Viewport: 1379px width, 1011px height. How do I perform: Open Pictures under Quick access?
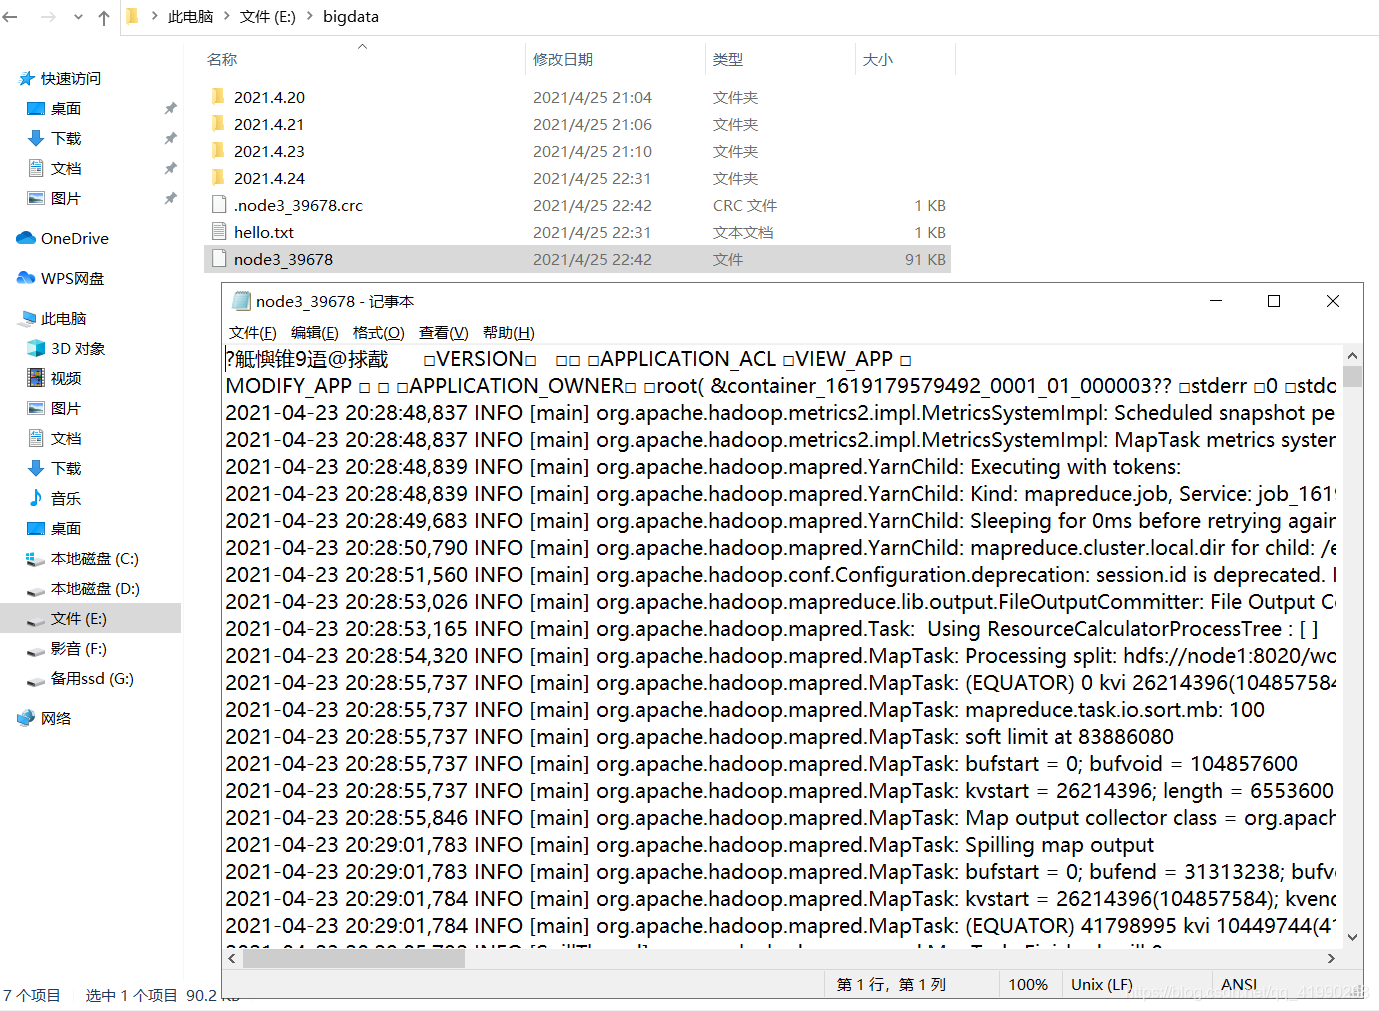coord(66,198)
